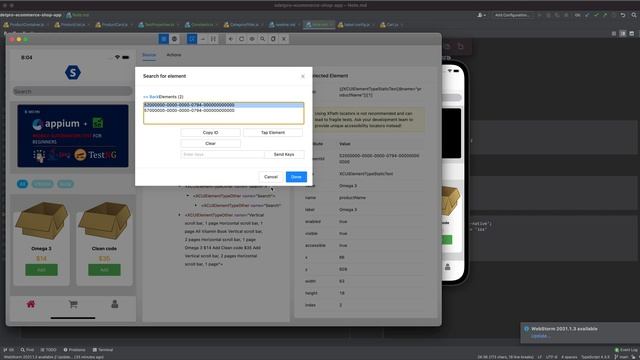Click the blue Done button
Viewport: 640px width, 360px height.
pos(296,177)
